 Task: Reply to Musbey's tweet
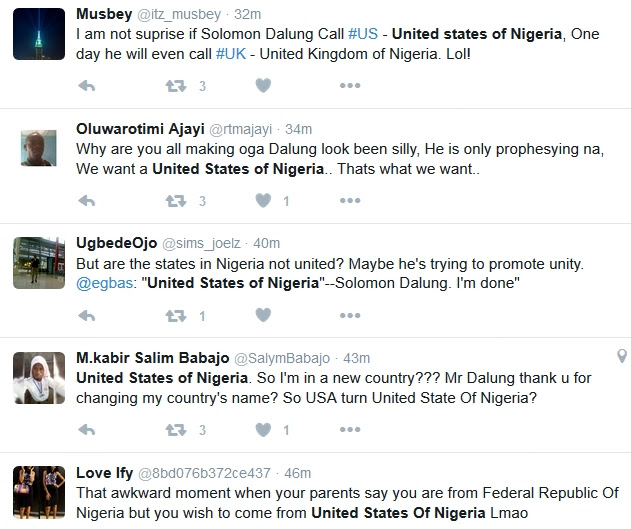point(87,86)
